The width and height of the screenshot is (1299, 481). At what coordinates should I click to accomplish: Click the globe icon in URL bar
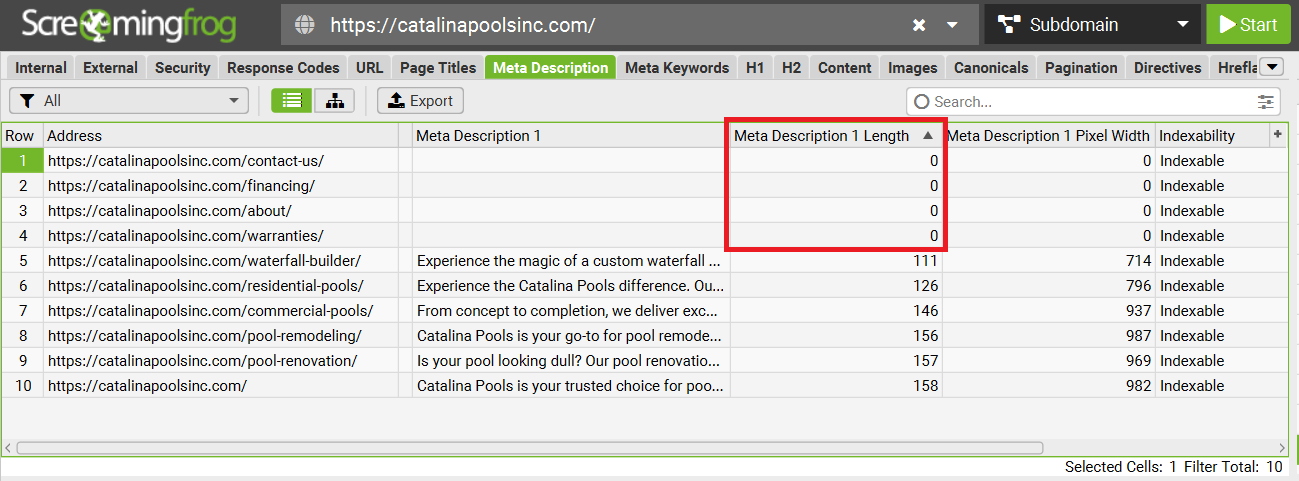tap(307, 25)
